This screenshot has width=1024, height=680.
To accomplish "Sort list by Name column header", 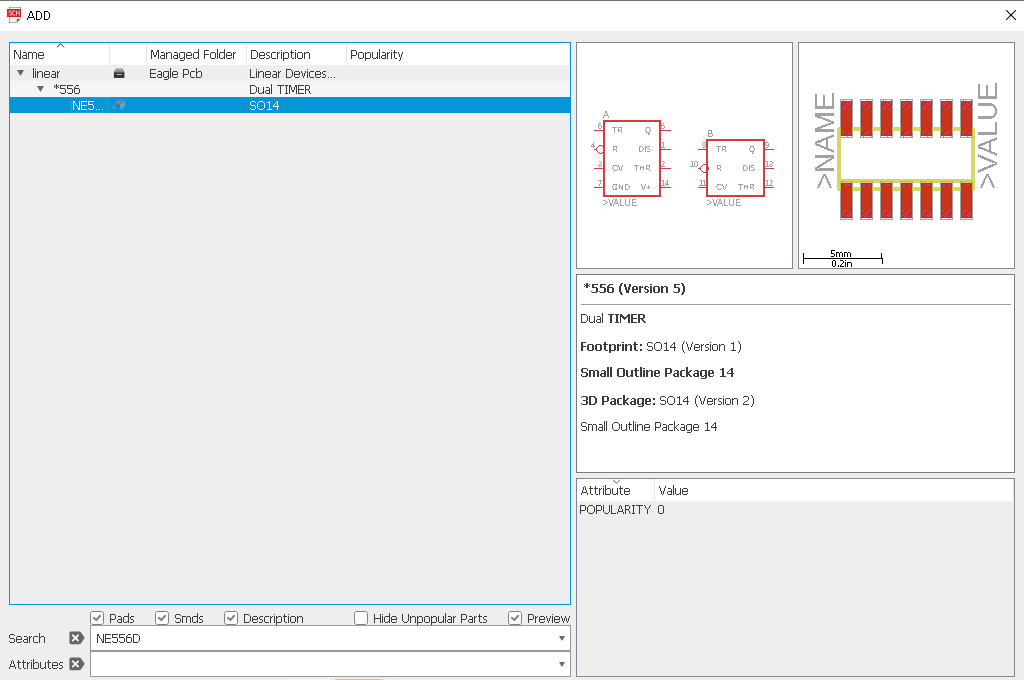I will pos(59,54).
